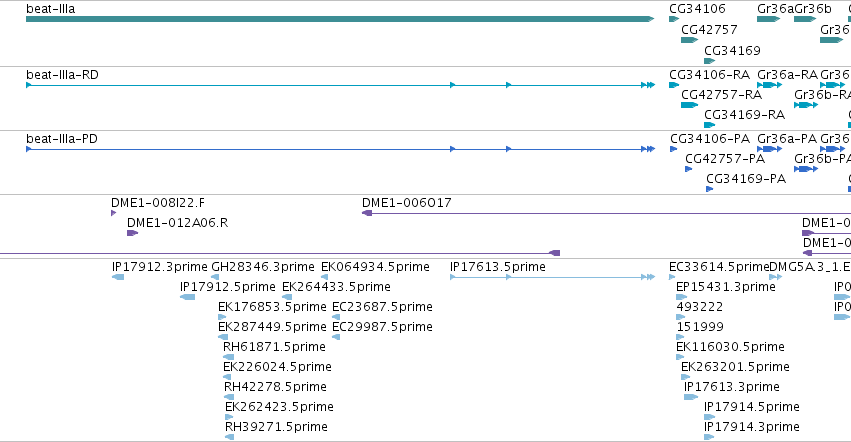The height and width of the screenshot is (442, 851).
Task: Select EP15431.3prime EST label
Action: click(x=726, y=287)
